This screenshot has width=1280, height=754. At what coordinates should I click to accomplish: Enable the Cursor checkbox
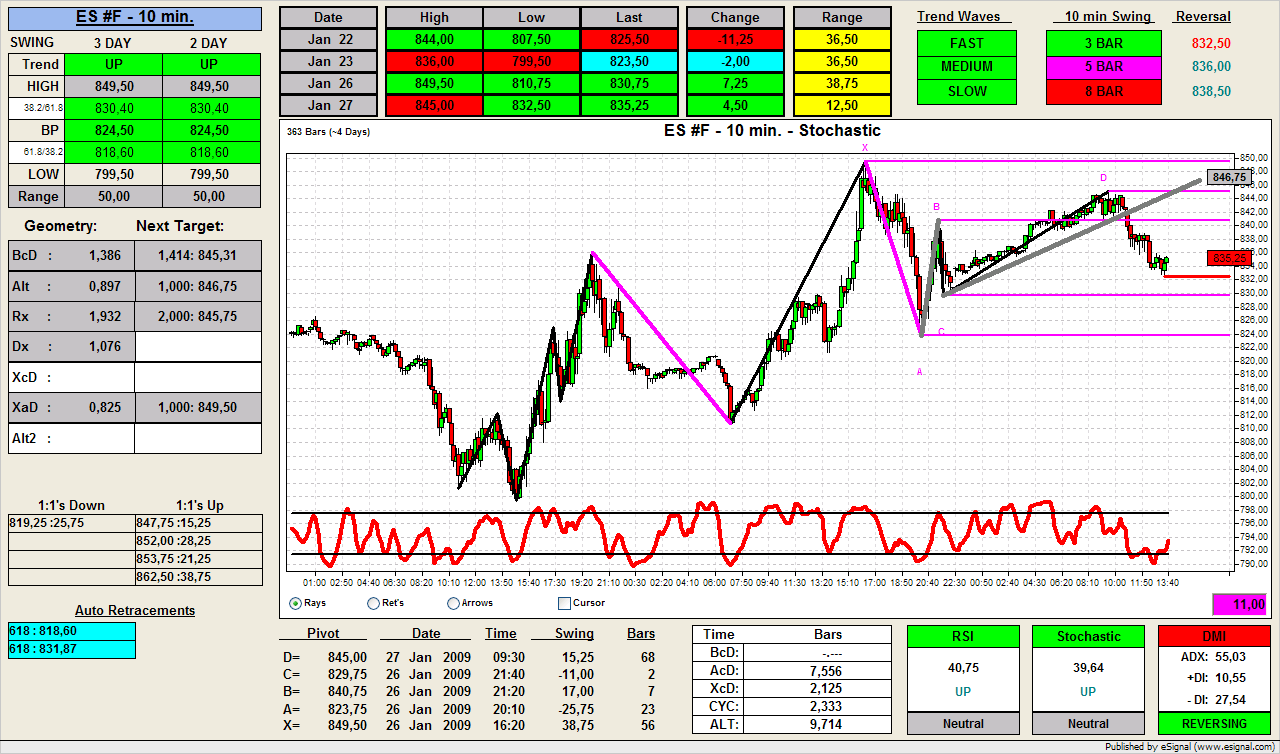(x=564, y=603)
